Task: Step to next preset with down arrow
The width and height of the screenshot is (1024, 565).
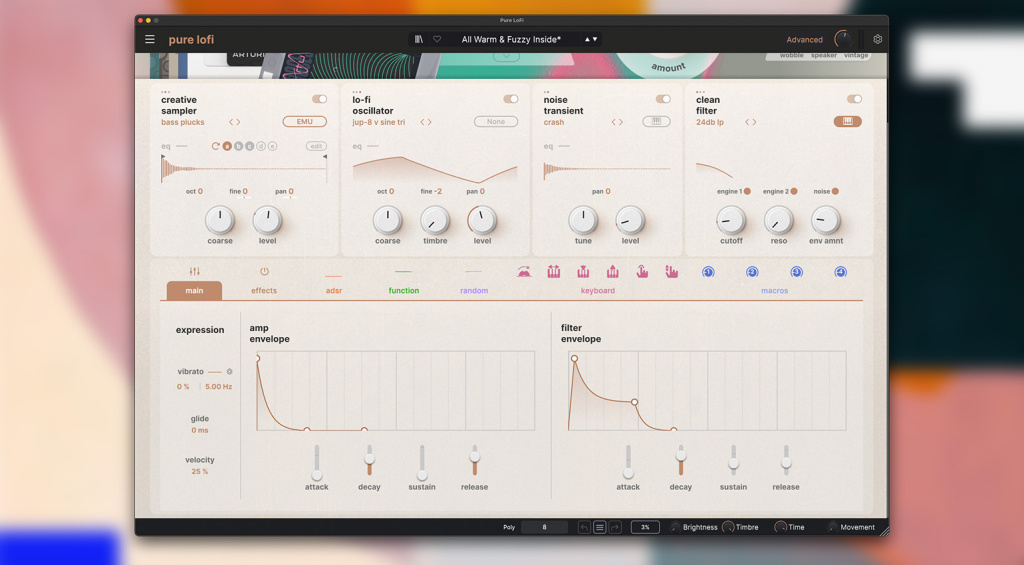Action: point(595,39)
